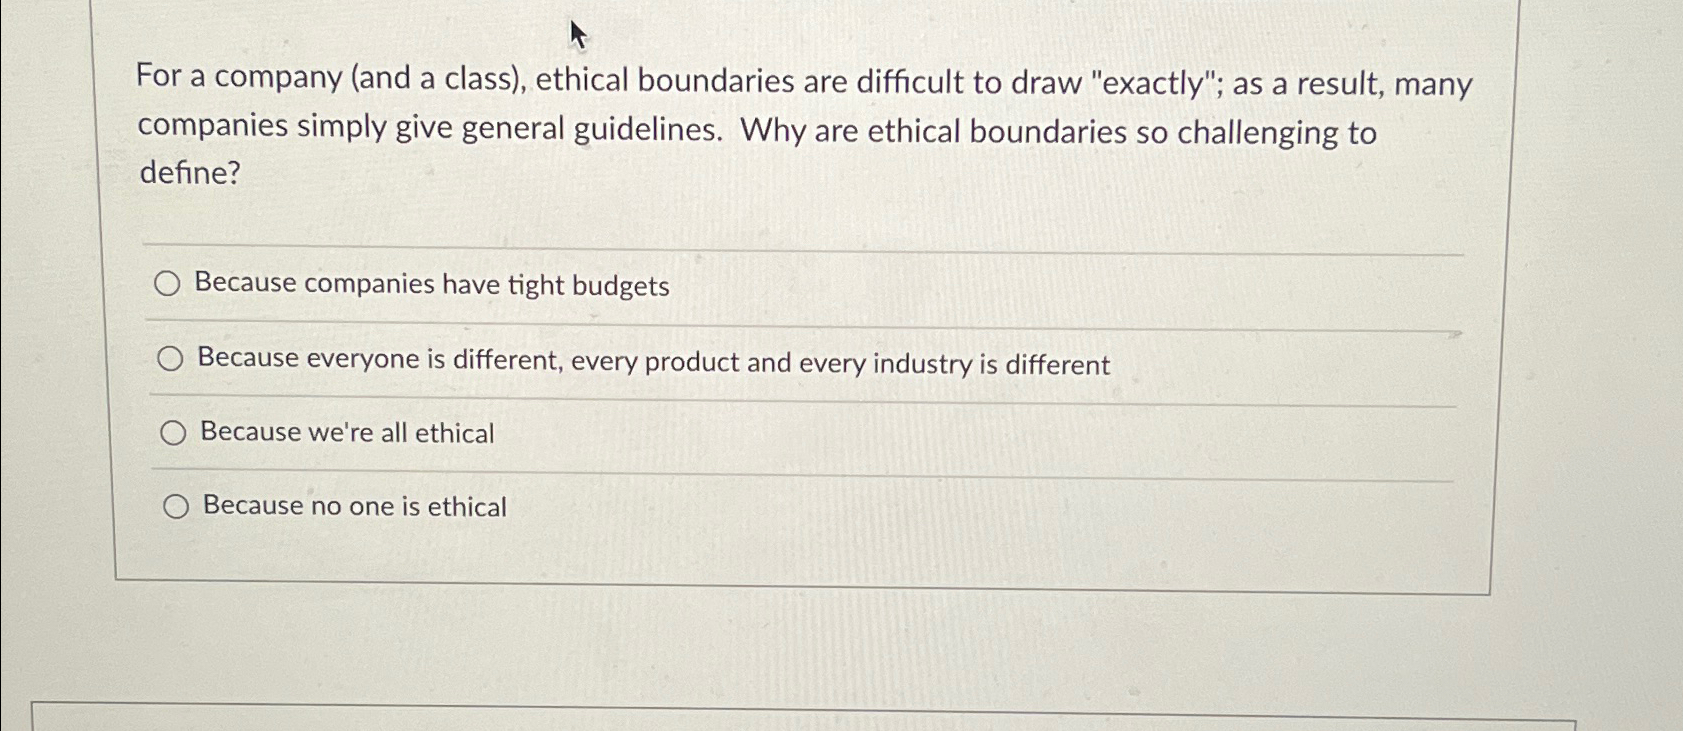Click the "Because we're all ethical" answer text

coord(346,432)
